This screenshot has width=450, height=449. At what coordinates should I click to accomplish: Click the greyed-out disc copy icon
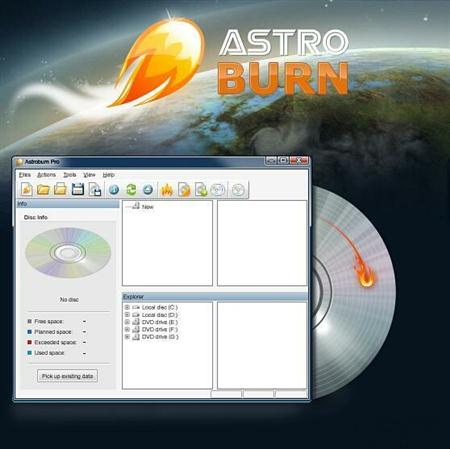pyautogui.click(x=218, y=190)
